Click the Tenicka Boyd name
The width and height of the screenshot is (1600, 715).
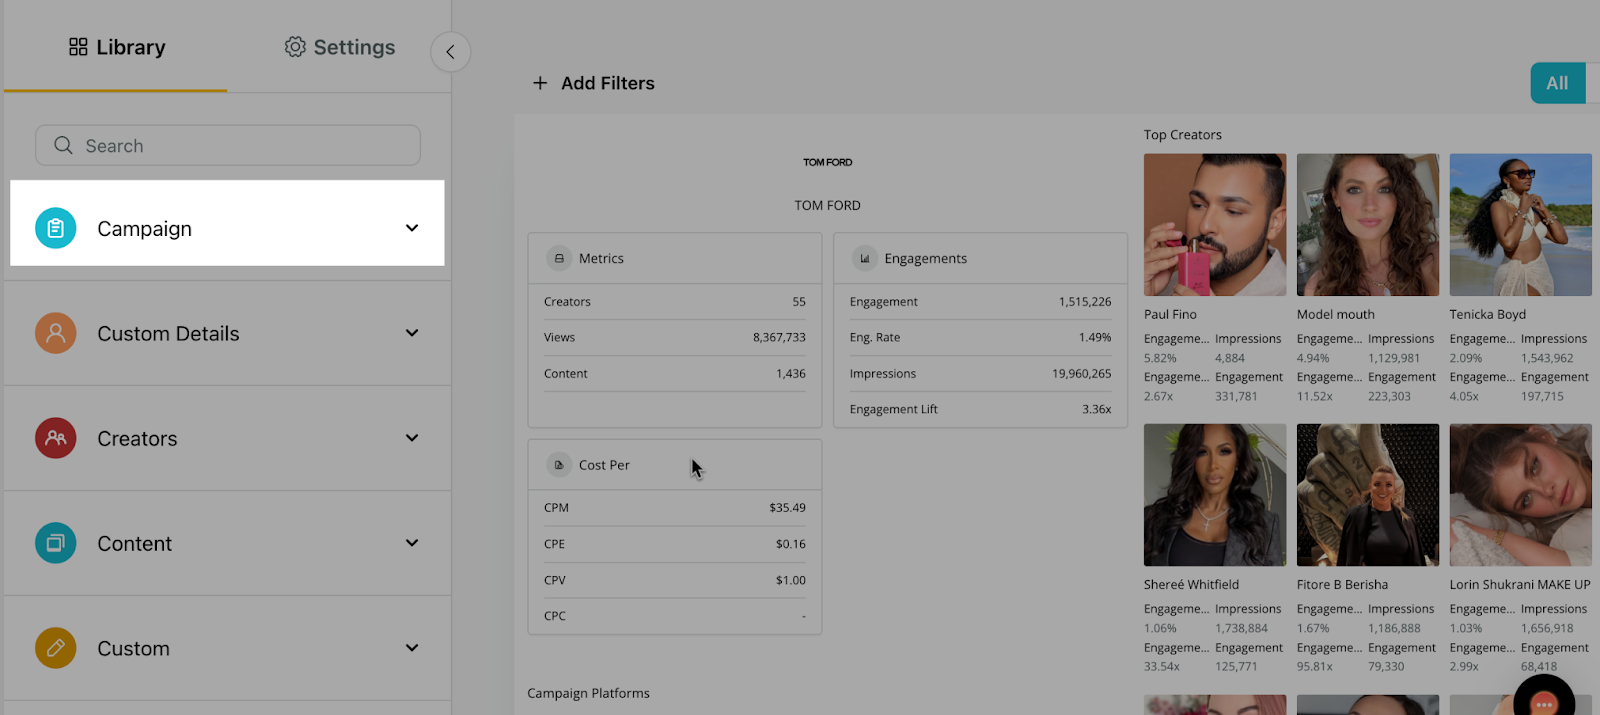point(1488,314)
